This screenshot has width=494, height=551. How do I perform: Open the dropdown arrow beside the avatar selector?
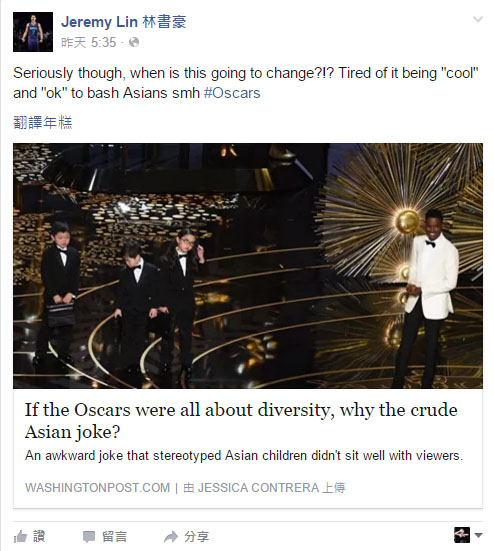click(x=478, y=535)
